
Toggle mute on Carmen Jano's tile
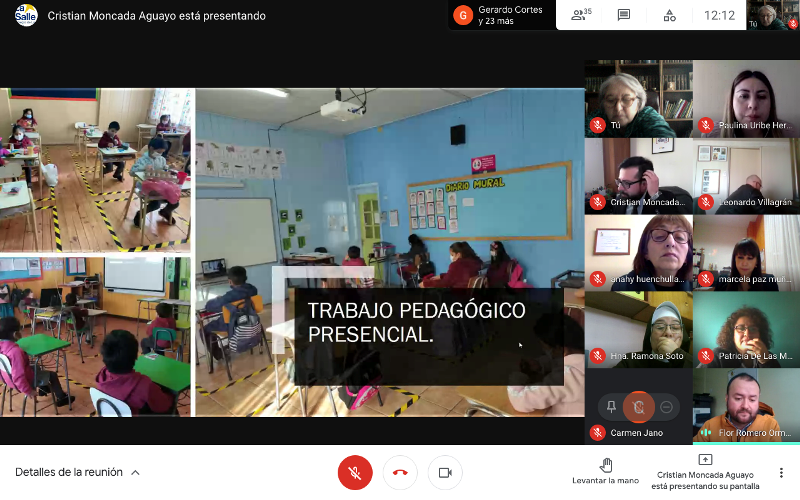coord(638,407)
